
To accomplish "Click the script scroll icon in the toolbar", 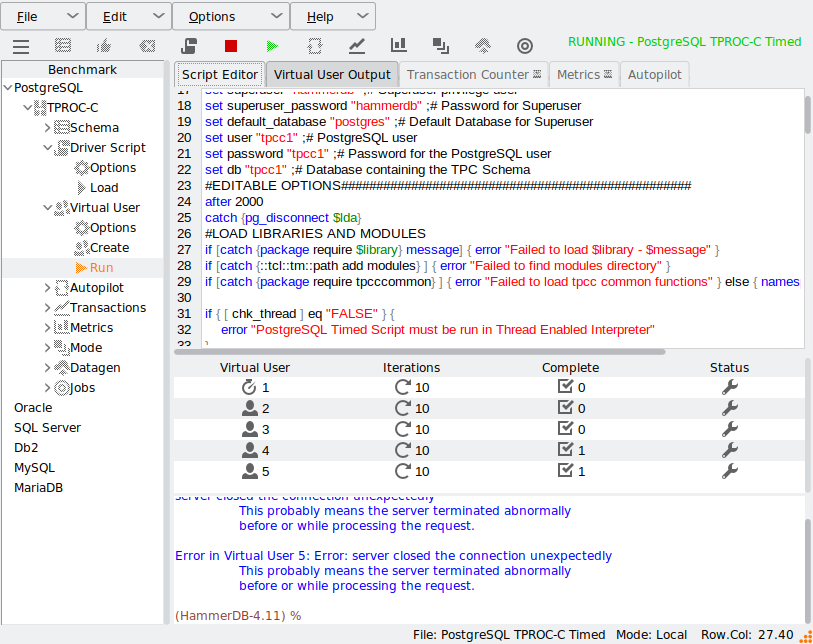I will coord(189,46).
